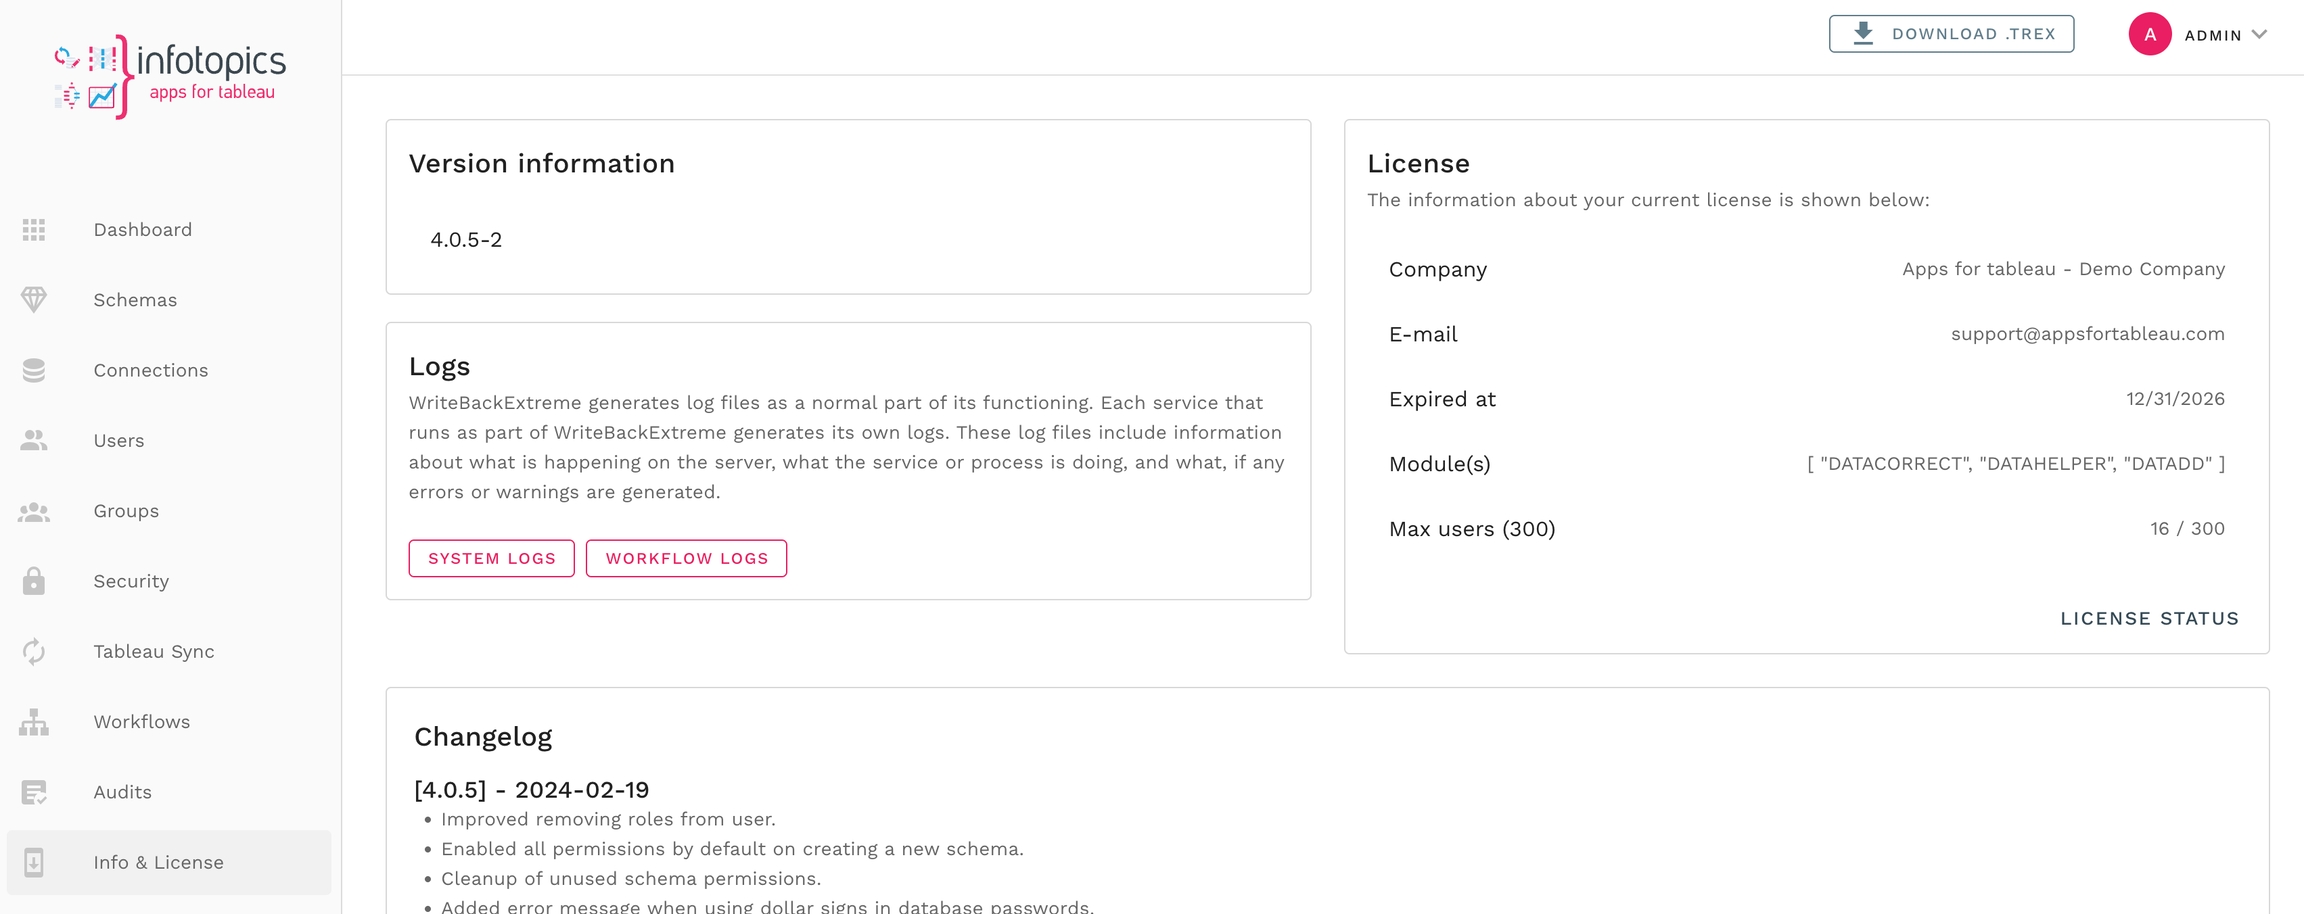
Task: Click the Schemas diamond icon
Action: click(34, 300)
